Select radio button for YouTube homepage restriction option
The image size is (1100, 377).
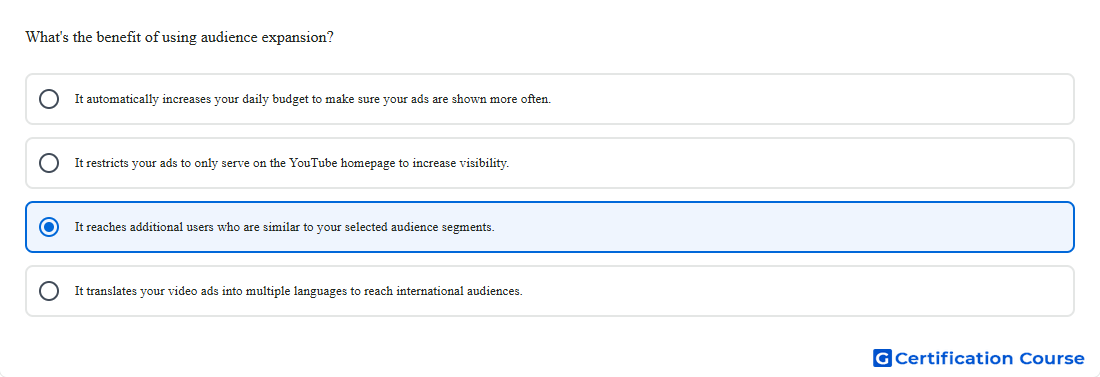(x=49, y=163)
